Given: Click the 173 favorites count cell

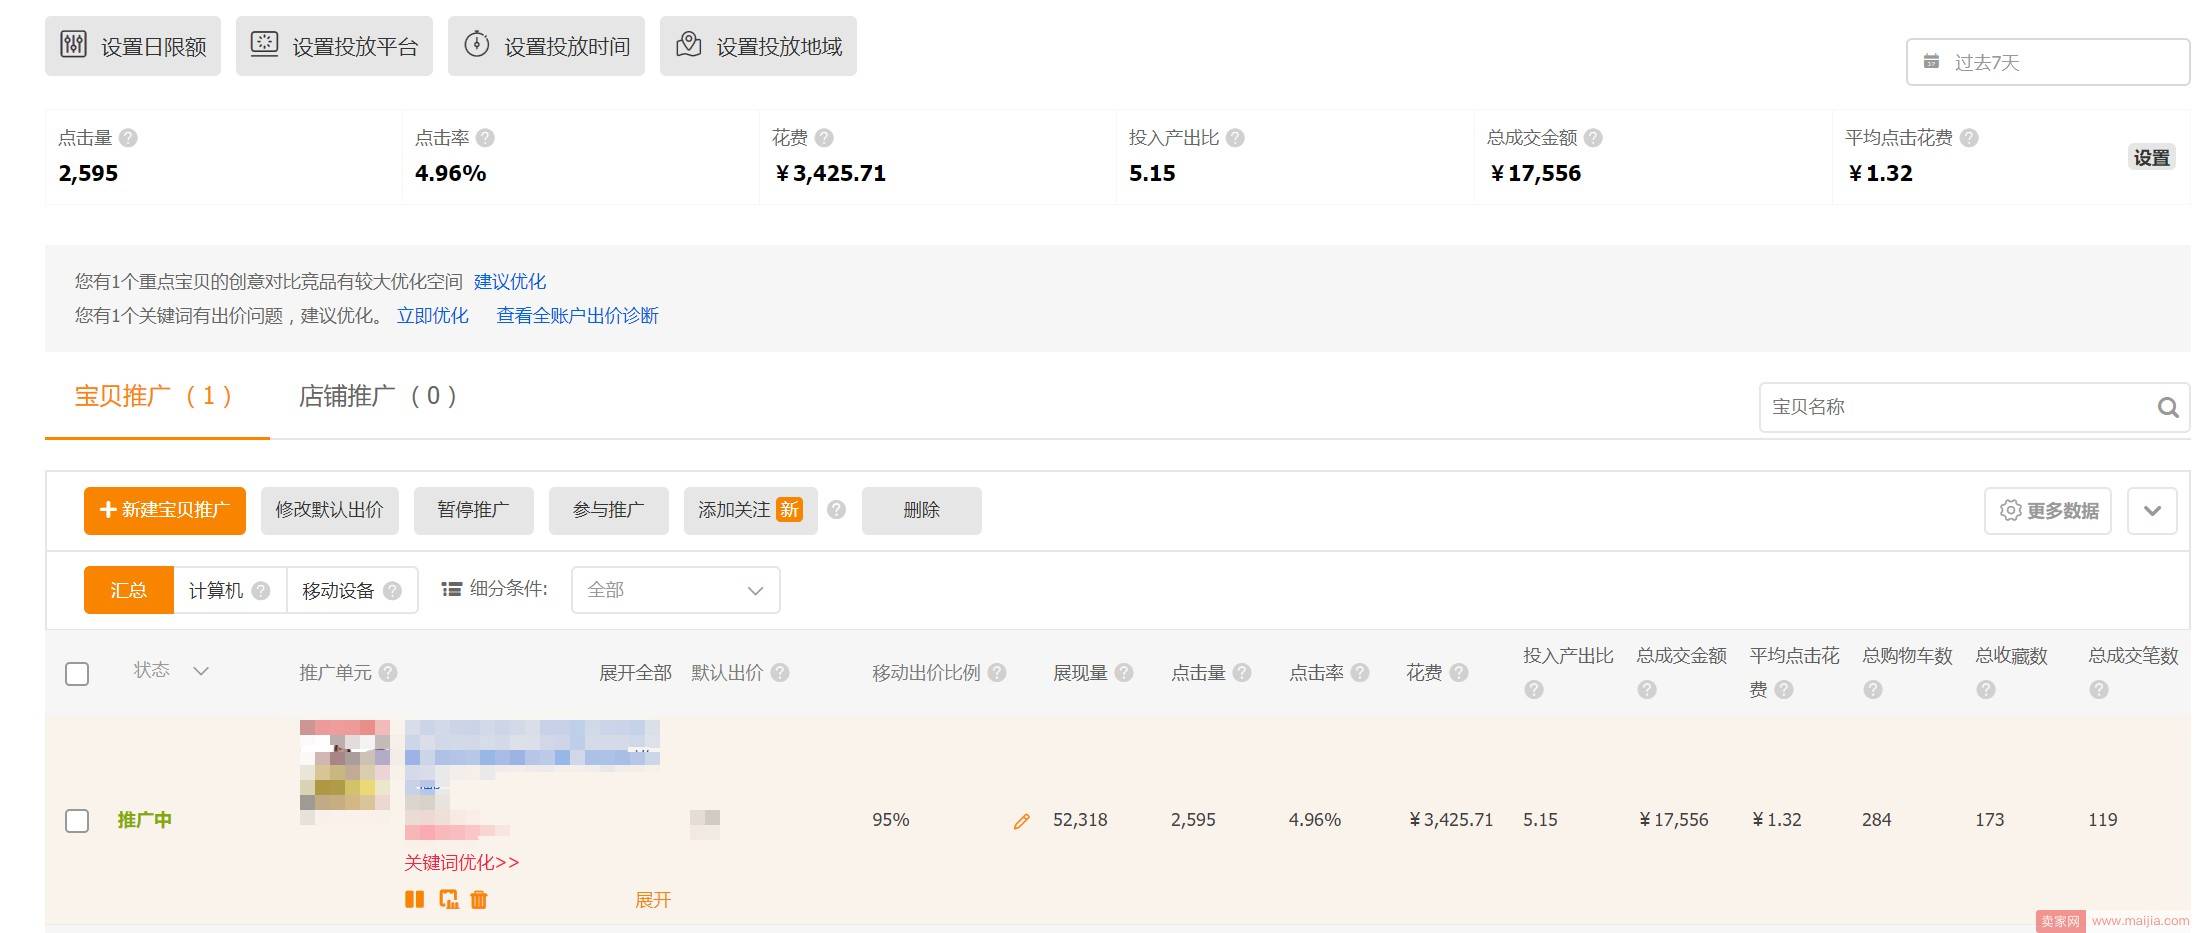Looking at the screenshot, I should (1990, 820).
